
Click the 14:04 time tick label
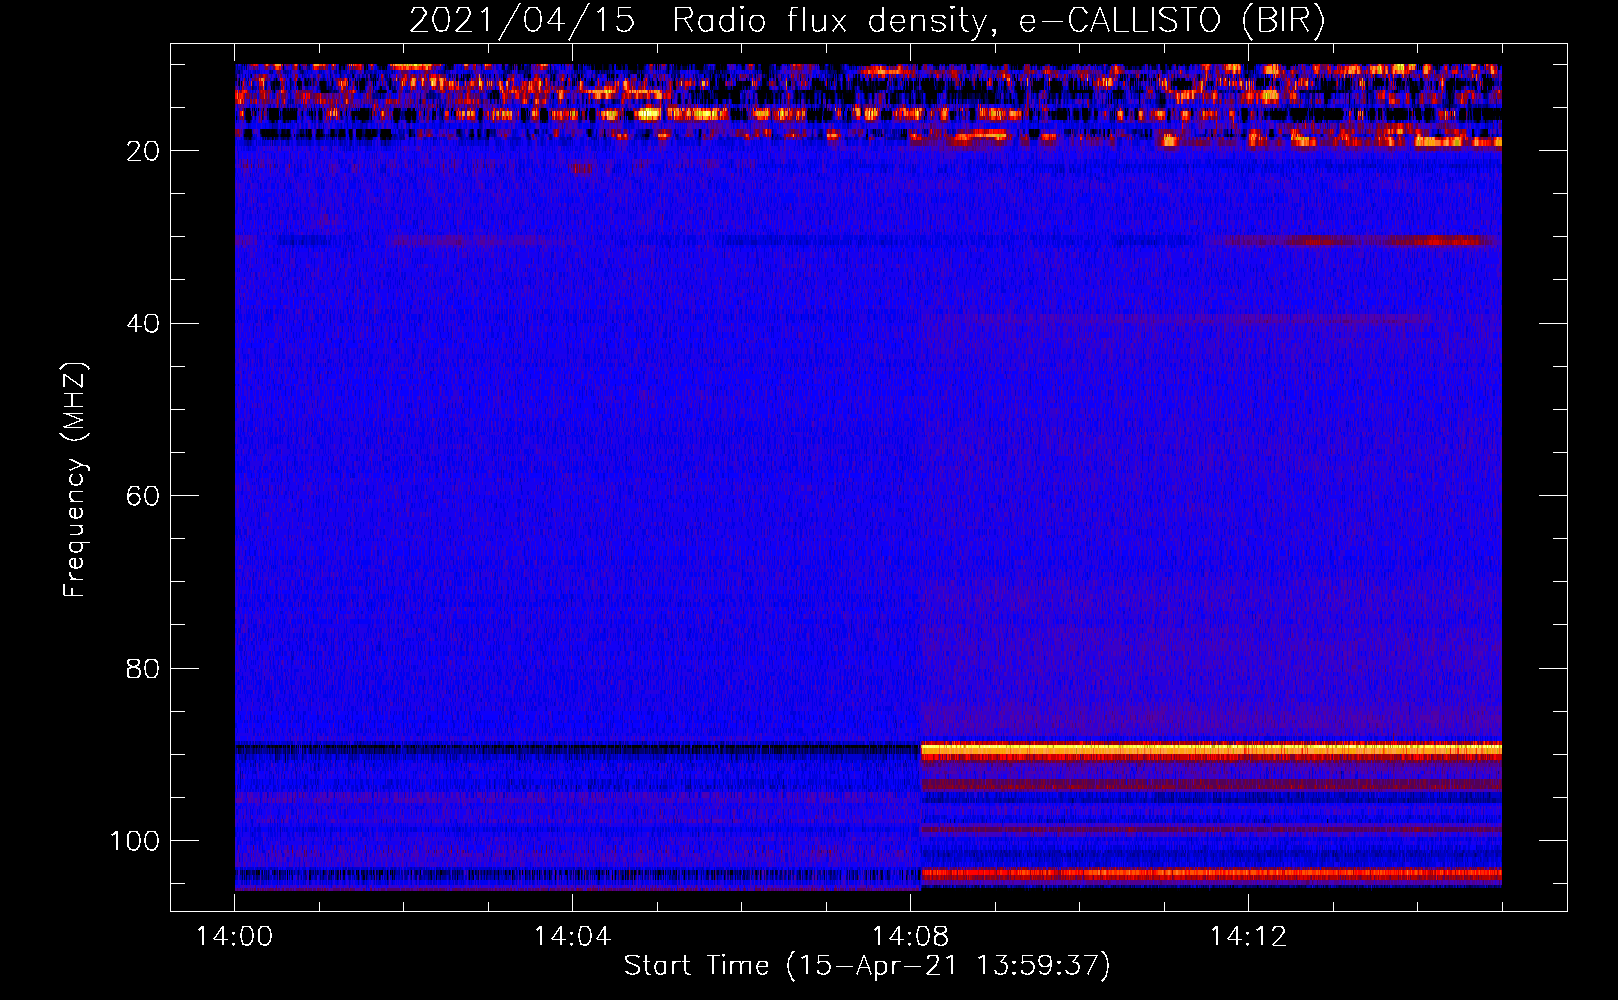click(x=572, y=937)
